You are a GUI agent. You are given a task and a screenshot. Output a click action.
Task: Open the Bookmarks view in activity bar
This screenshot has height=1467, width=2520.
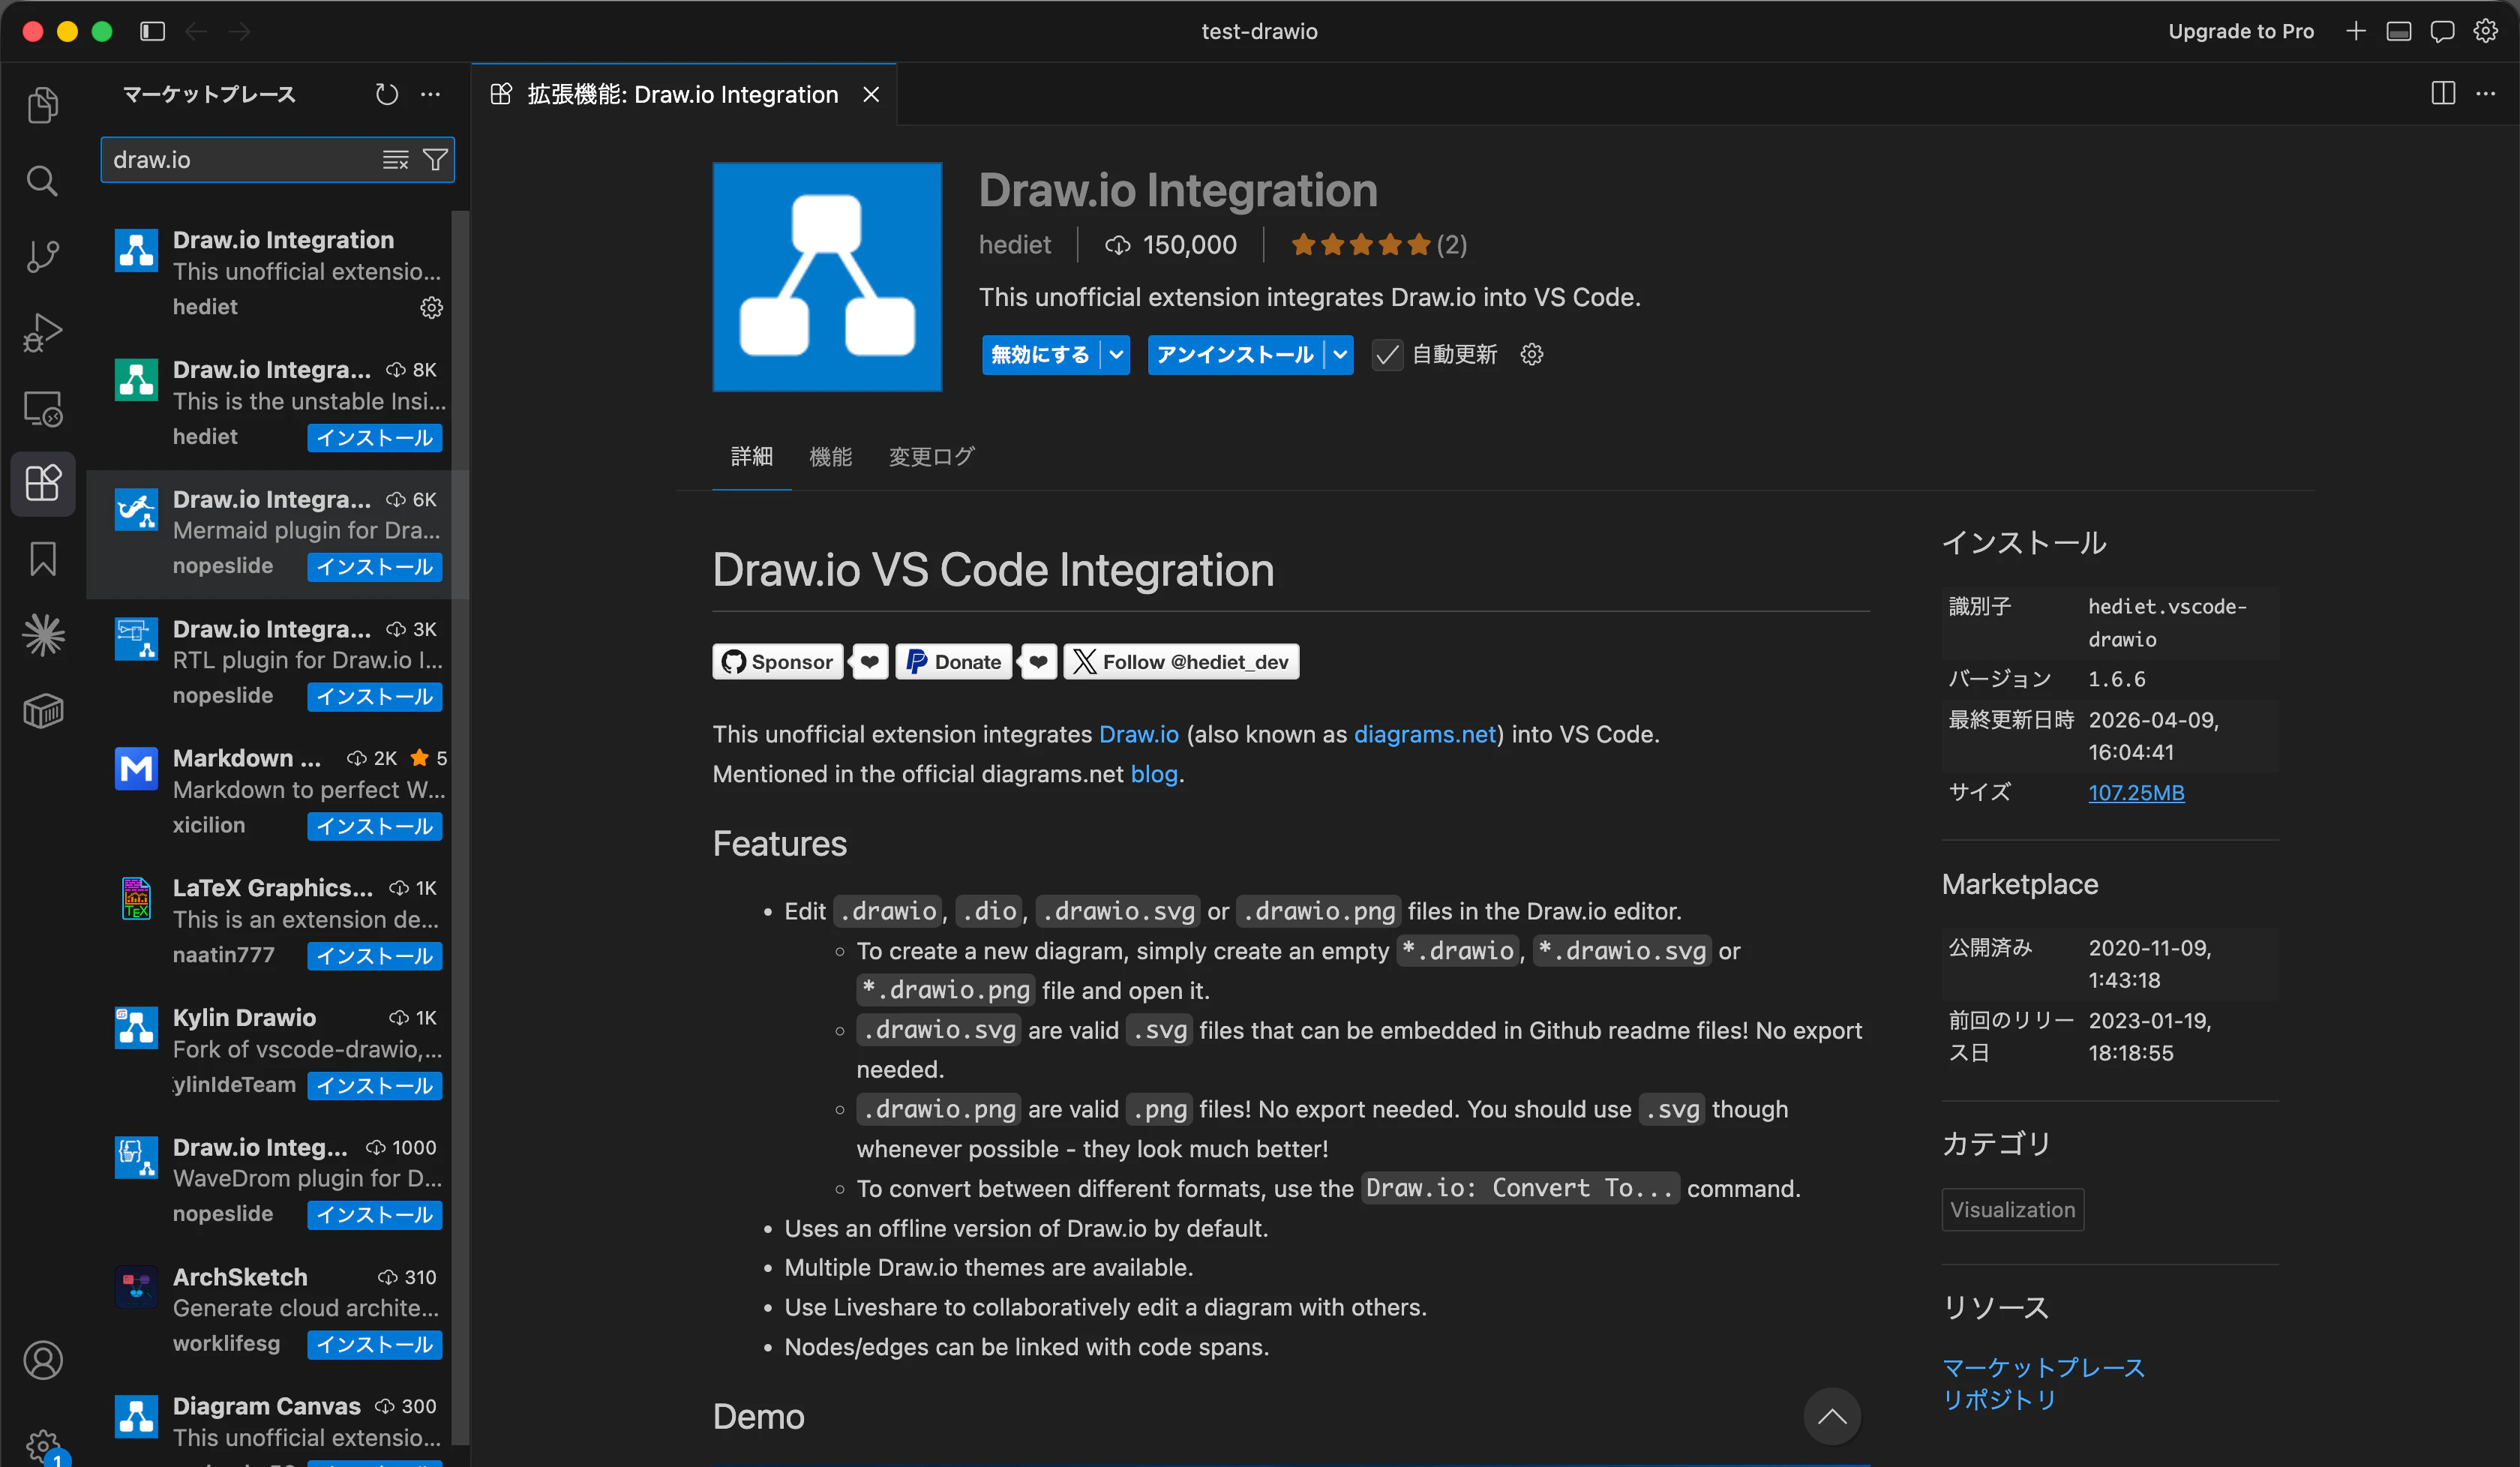(x=42, y=559)
